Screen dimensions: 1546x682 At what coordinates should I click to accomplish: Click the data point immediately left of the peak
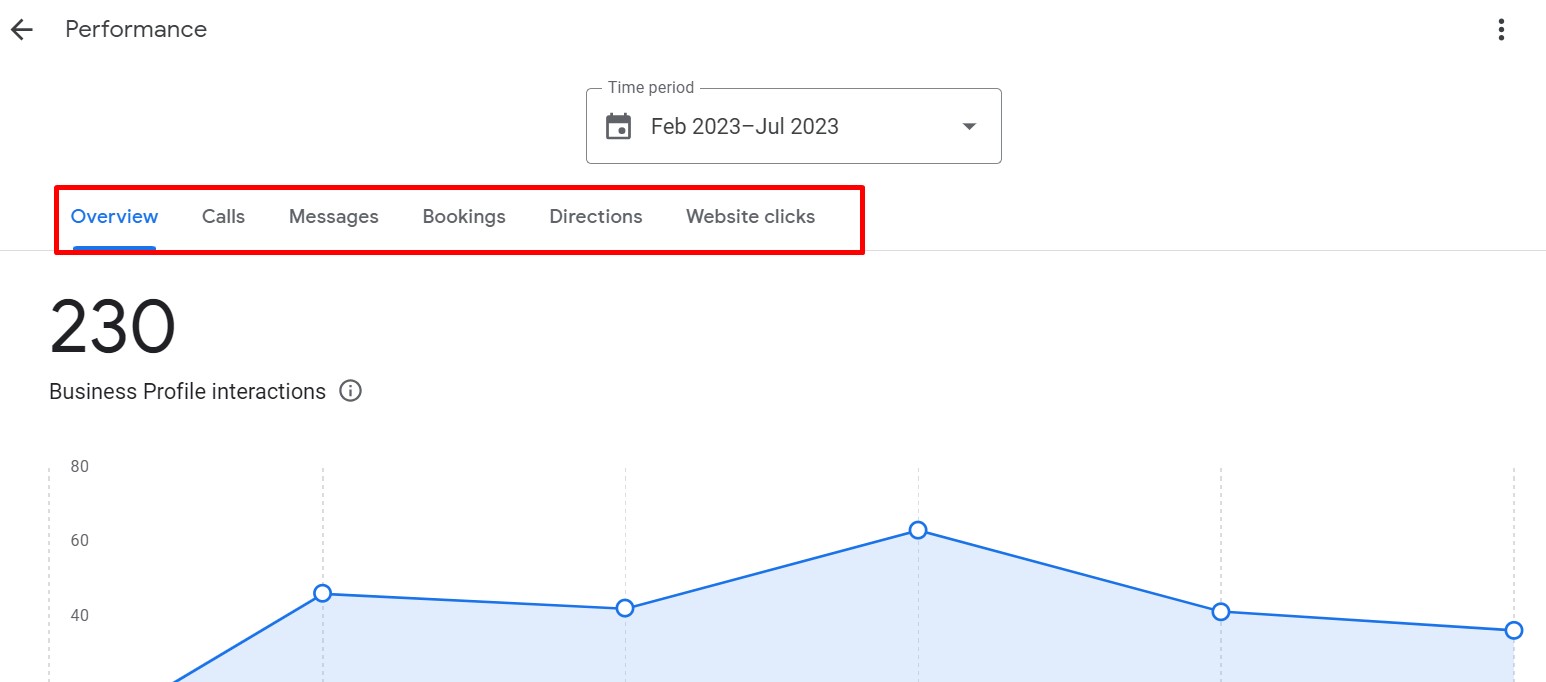(x=625, y=608)
